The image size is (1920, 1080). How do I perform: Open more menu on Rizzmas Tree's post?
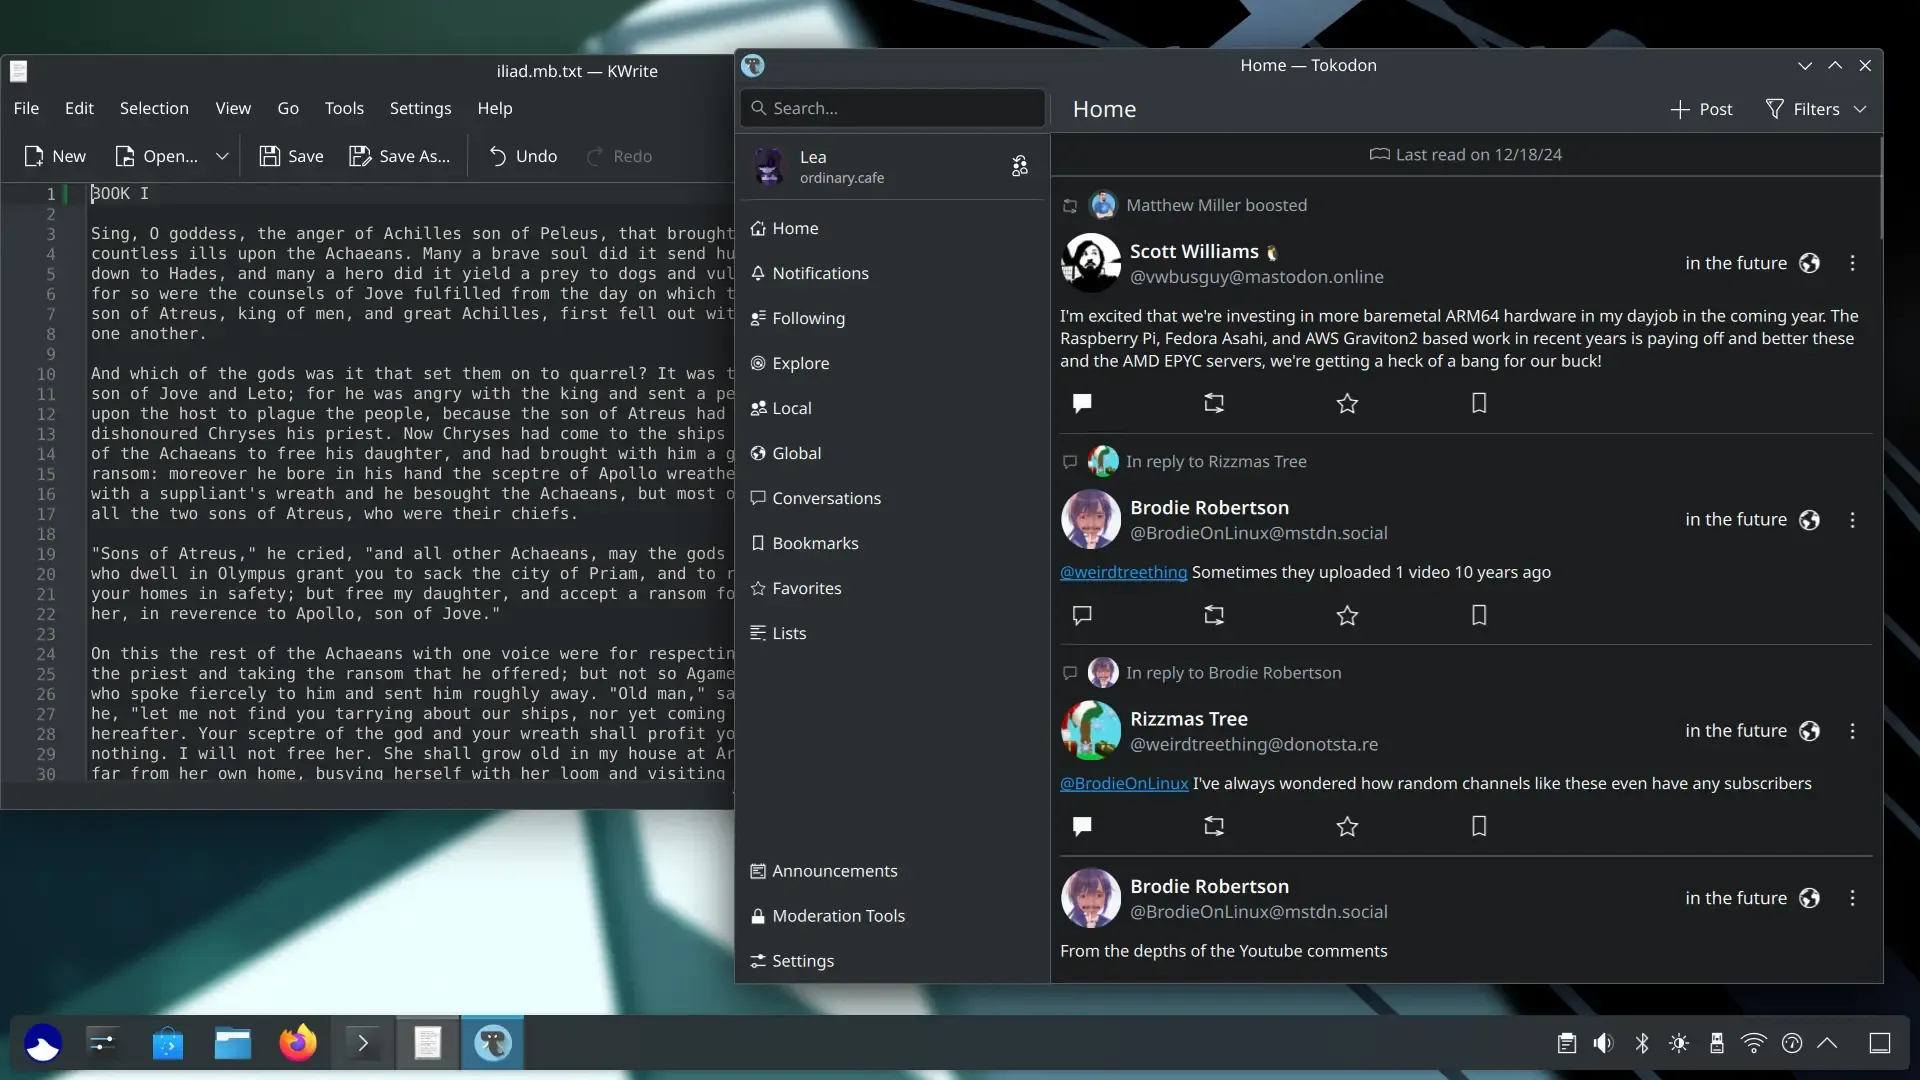click(x=1852, y=731)
